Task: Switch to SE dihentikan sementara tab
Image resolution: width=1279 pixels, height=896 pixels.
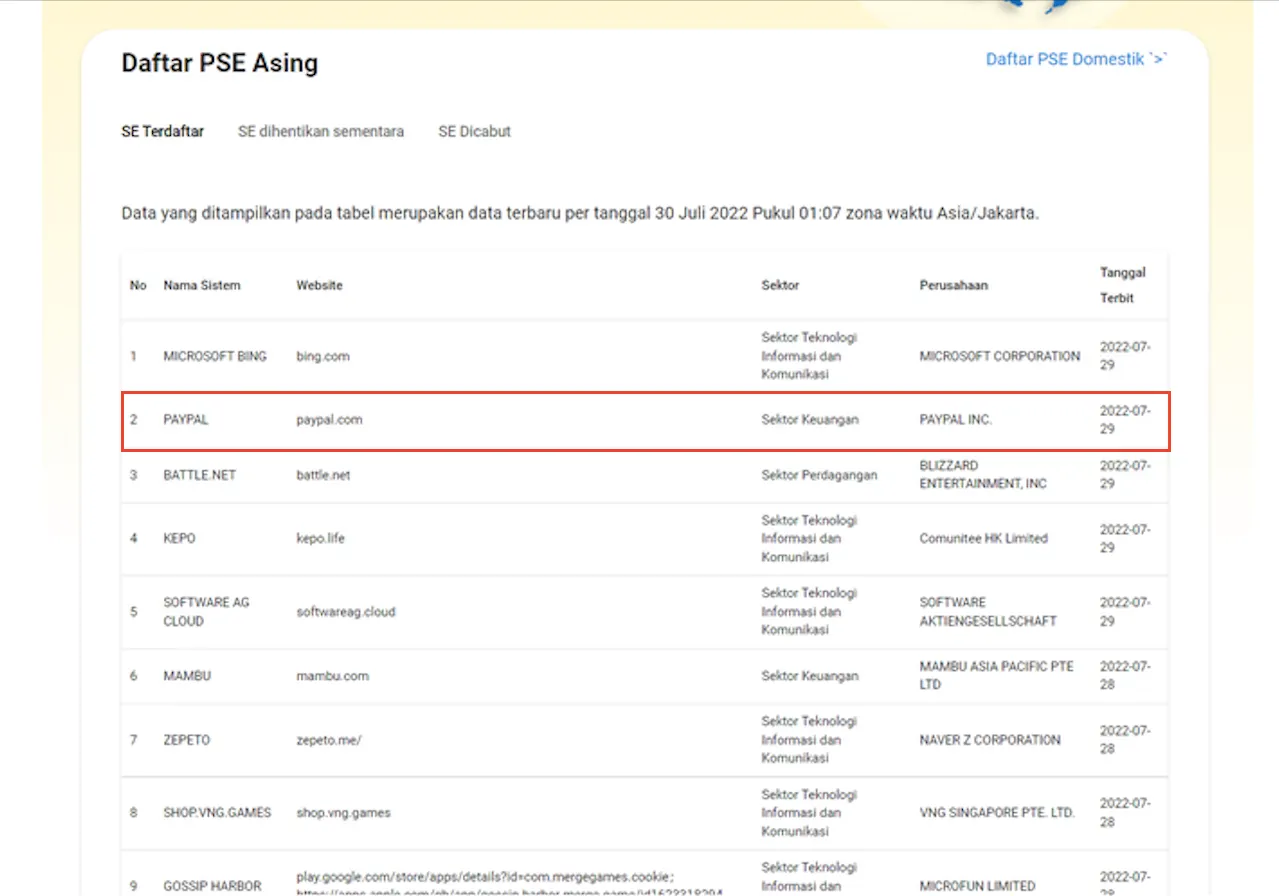Action: (320, 131)
